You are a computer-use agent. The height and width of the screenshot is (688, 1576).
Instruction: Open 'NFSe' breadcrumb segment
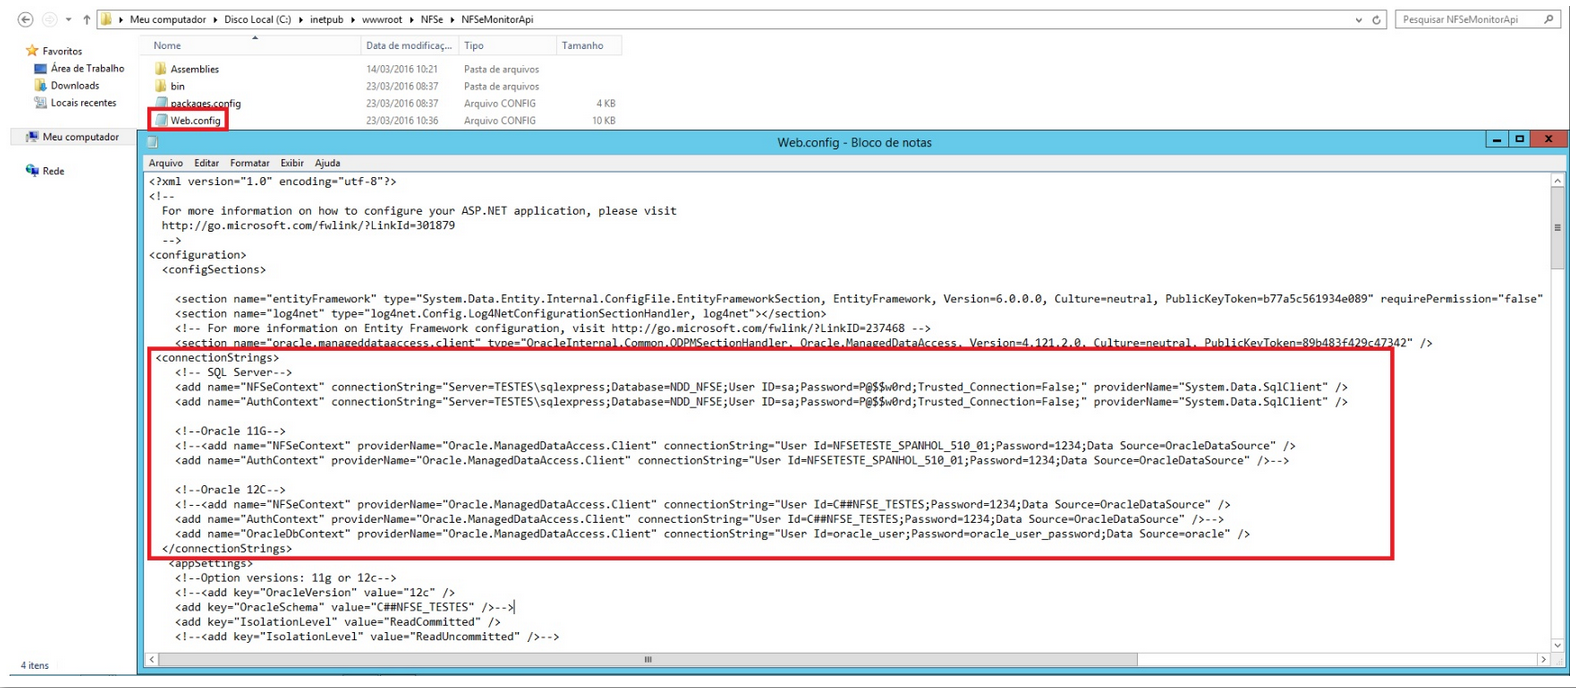[x=430, y=19]
